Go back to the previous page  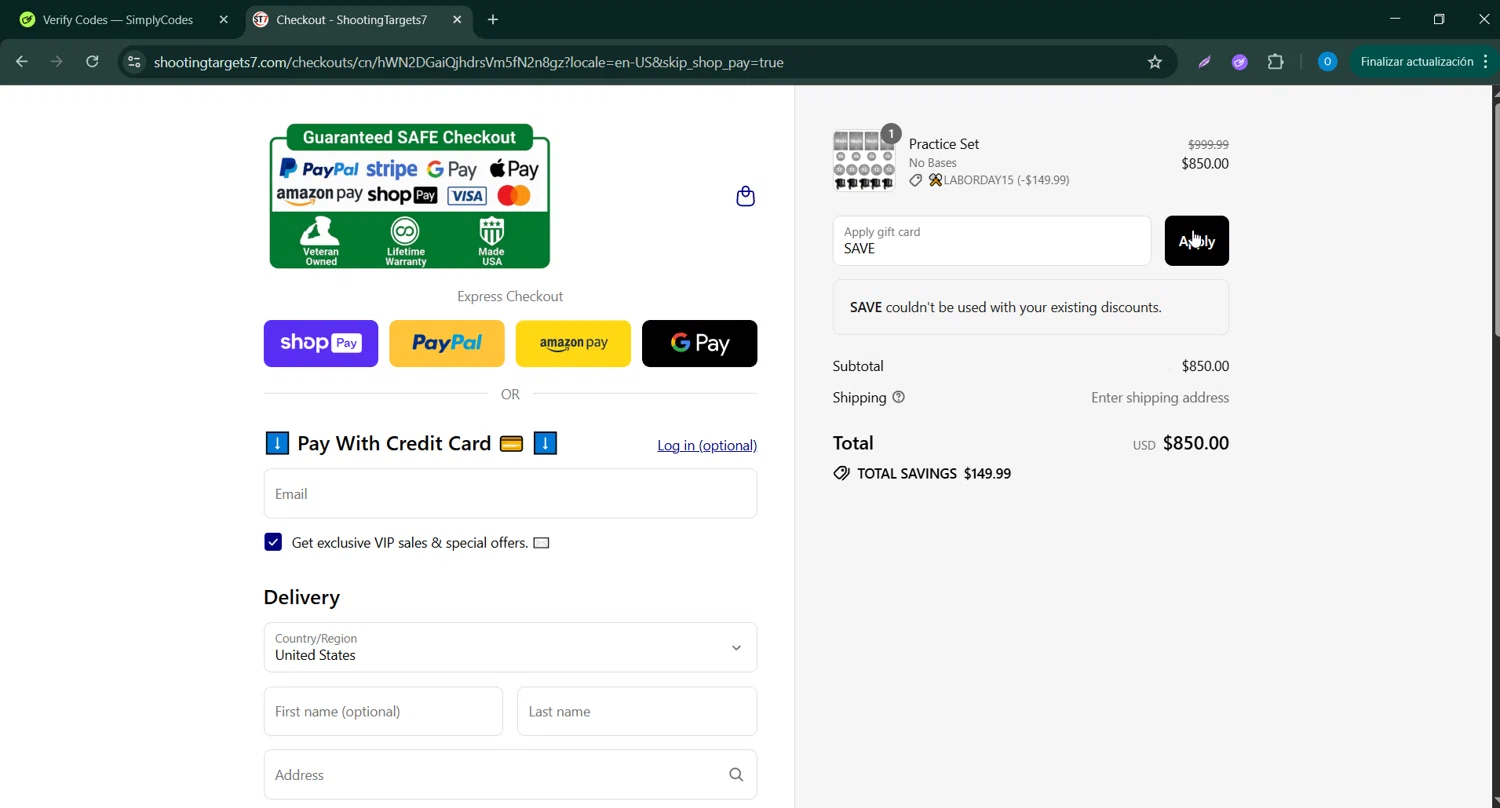click(x=22, y=62)
